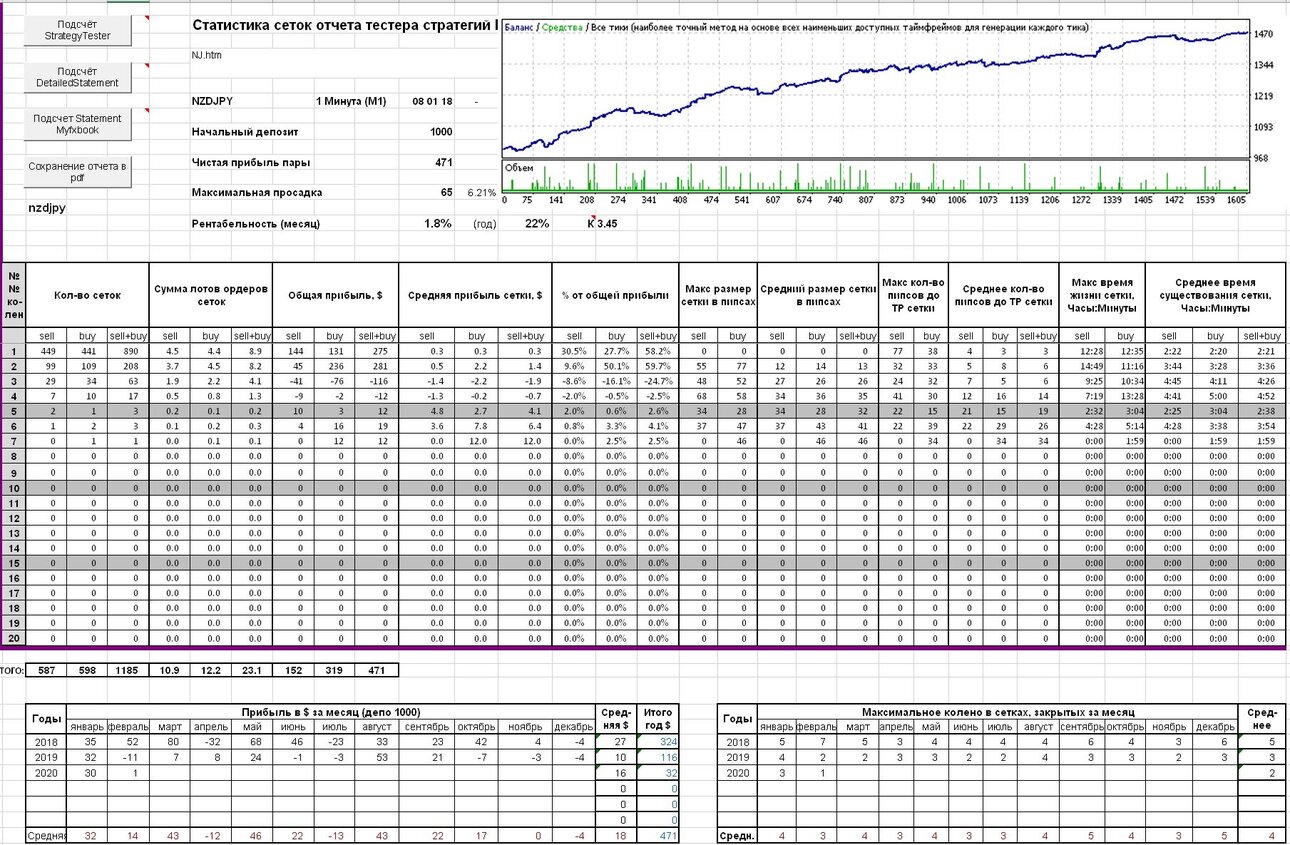Select the 'Начальный депозит' label
Viewport: 1290px width, 845px height.
pyautogui.click(x=245, y=131)
